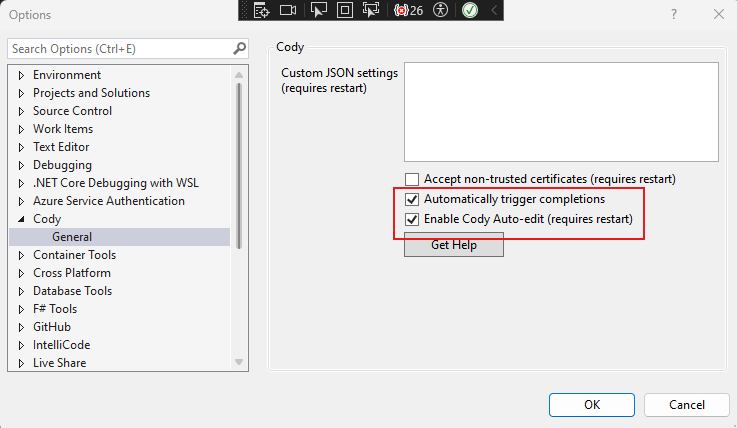Screen dimensions: 737x428
Task: Expand Container Tools node arrow
Action: tap(21, 255)
